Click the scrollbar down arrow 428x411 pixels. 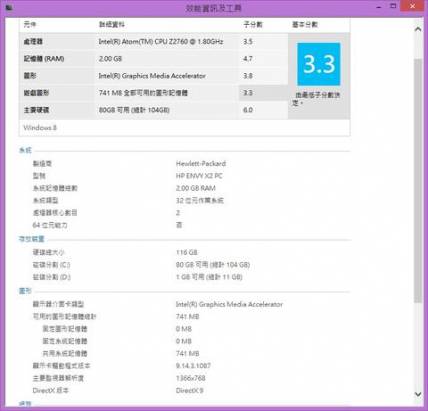point(418,394)
